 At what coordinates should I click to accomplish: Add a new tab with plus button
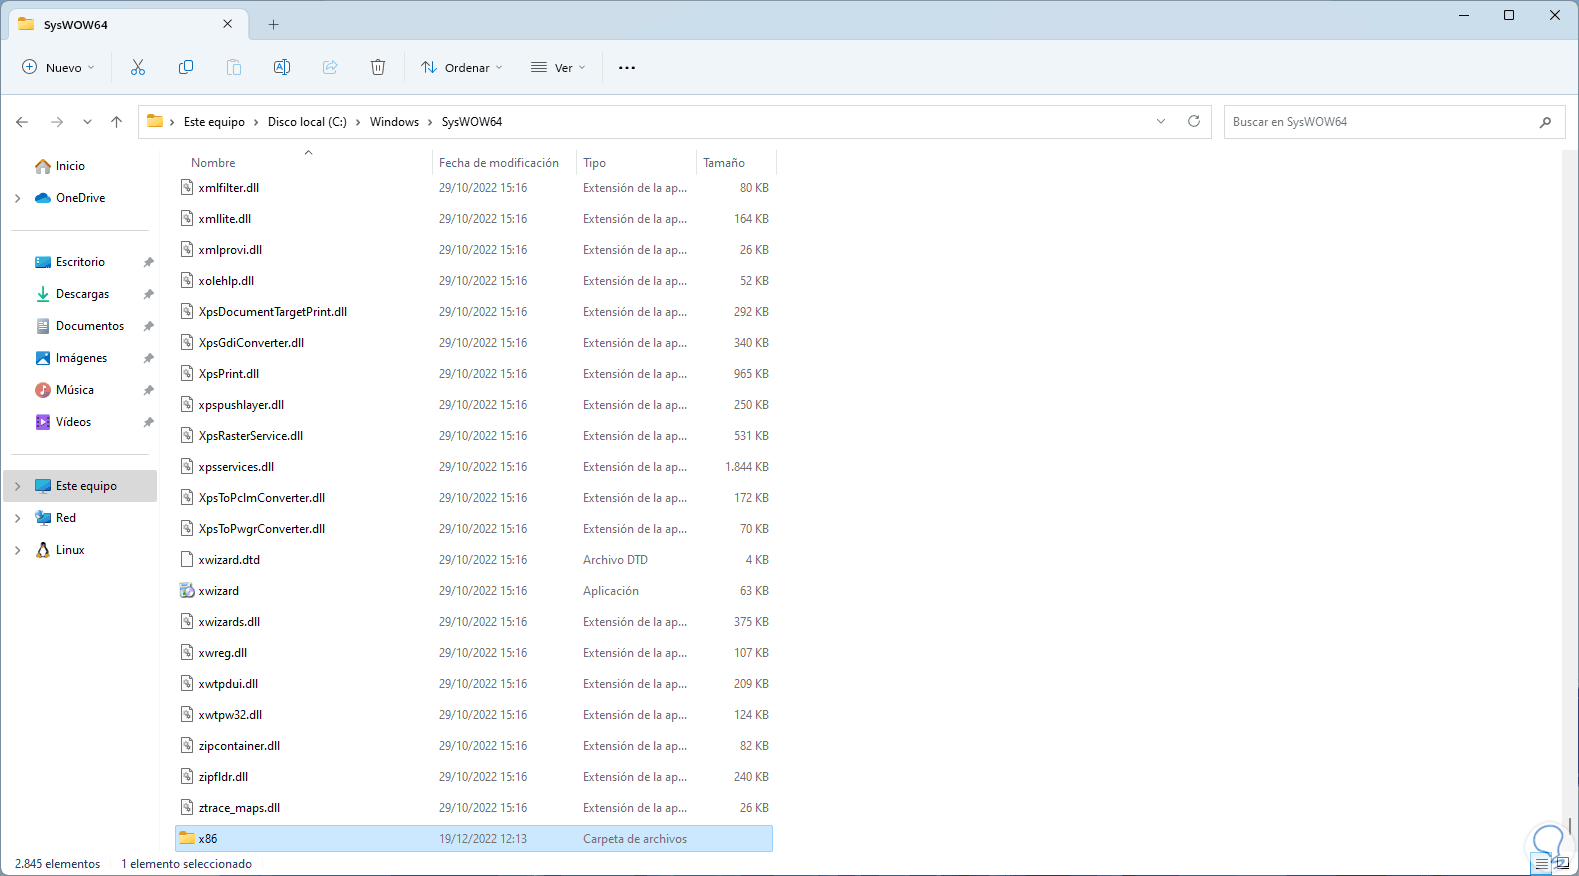pos(273,24)
